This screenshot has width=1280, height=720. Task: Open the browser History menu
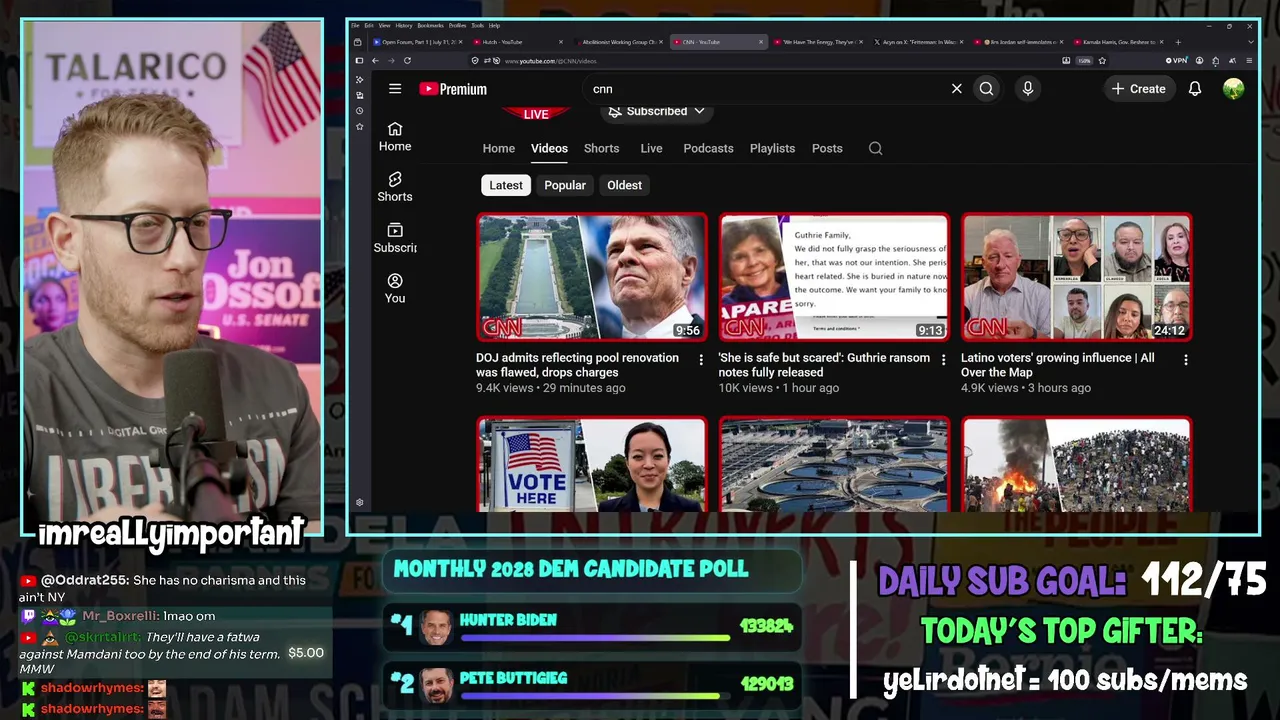tap(404, 25)
